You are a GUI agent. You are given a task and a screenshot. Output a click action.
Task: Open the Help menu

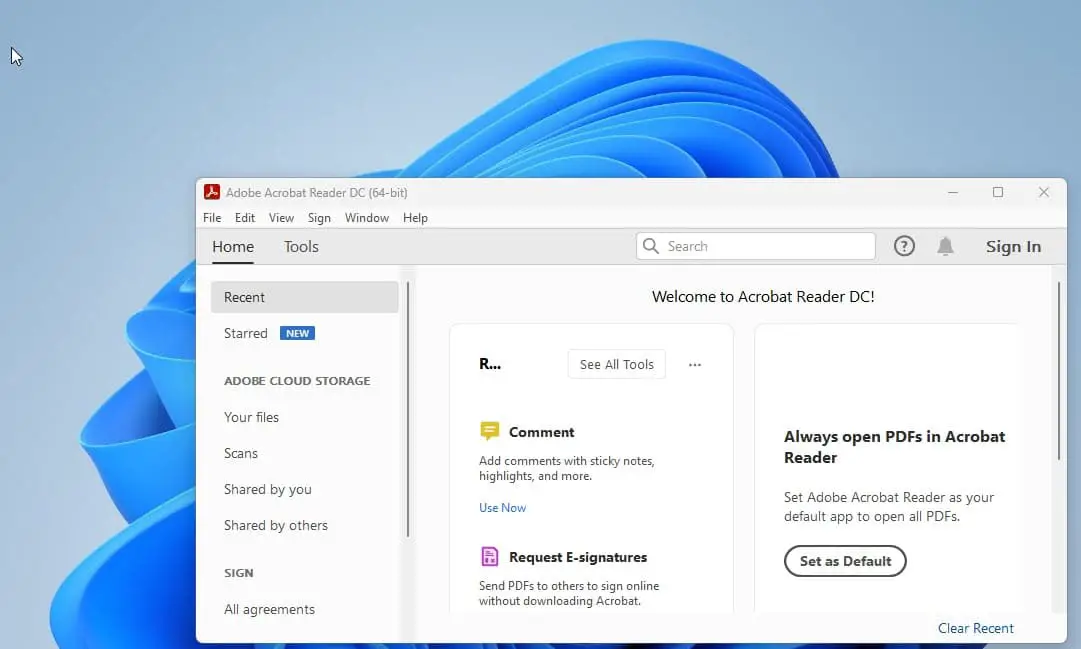[x=415, y=218]
